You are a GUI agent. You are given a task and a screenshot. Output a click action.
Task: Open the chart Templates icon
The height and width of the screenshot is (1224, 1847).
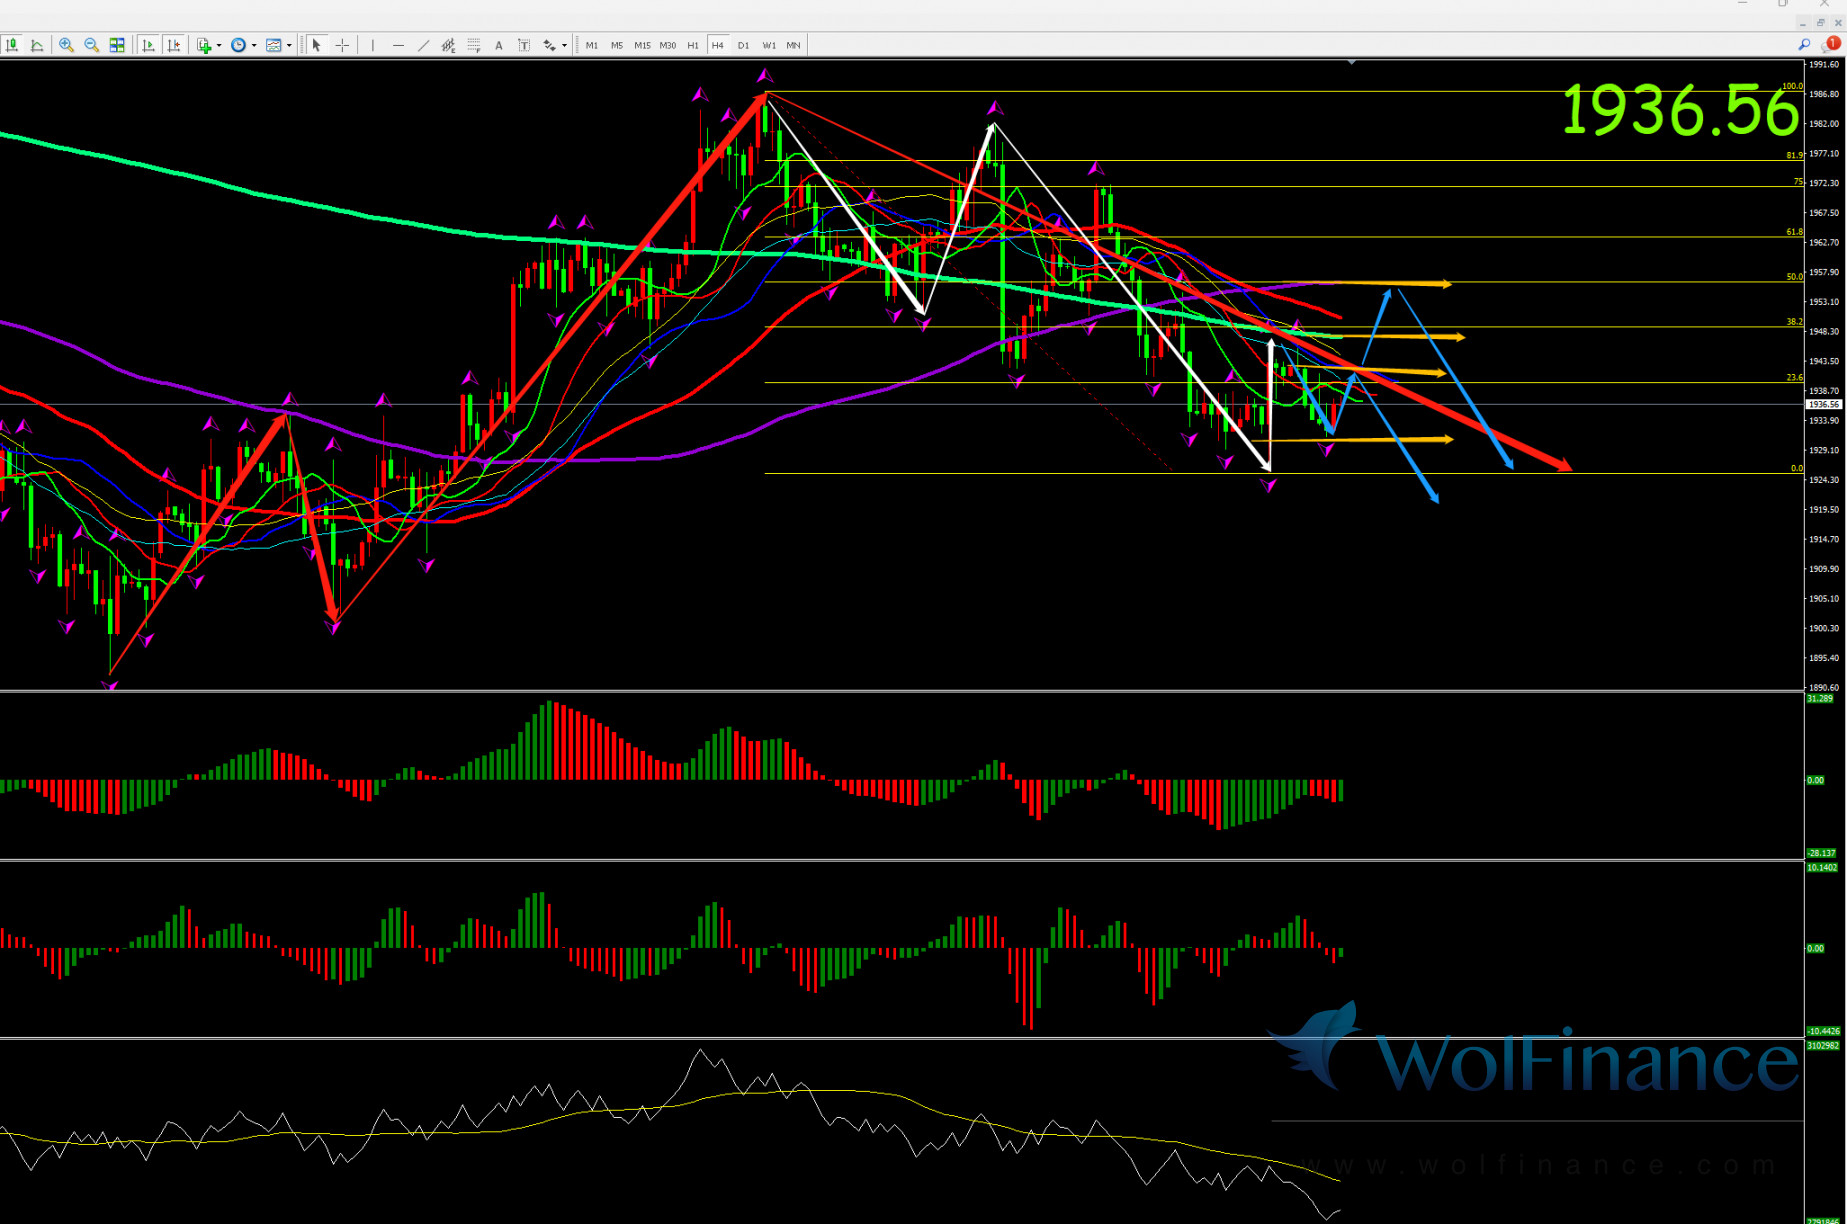click(x=273, y=45)
